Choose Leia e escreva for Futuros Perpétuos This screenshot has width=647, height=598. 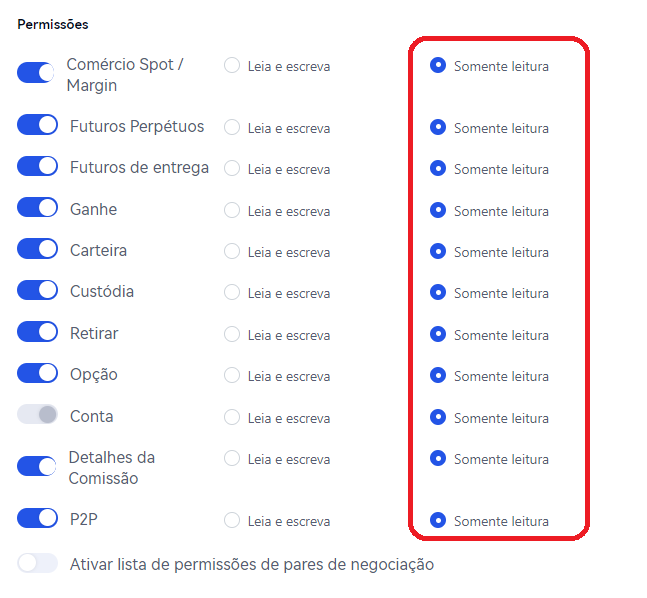pyautogui.click(x=232, y=128)
